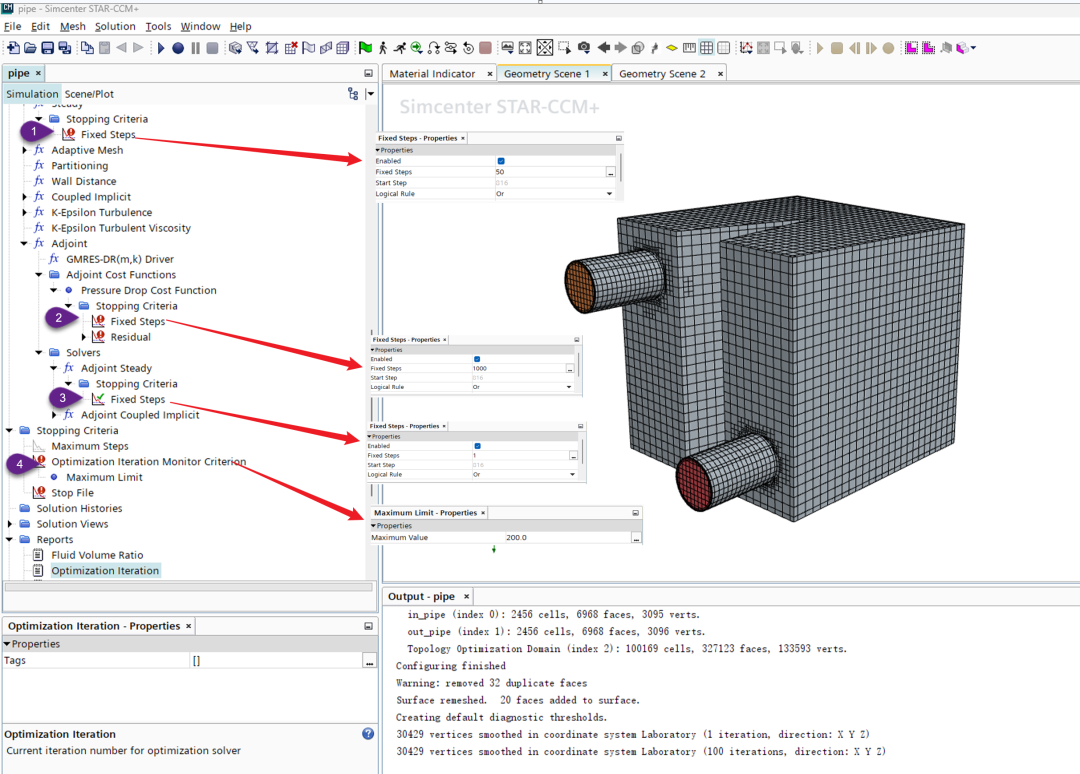Click the blue Play macro icon
This screenshot has height=774, width=1080.
(161, 48)
